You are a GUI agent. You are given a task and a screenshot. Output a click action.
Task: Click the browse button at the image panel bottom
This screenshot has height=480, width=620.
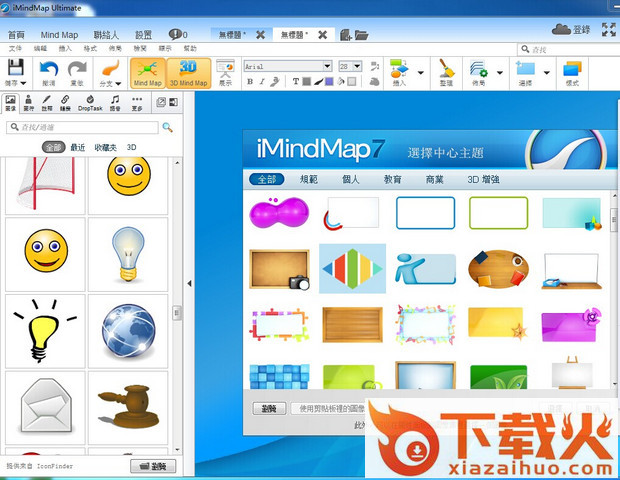tap(153, 466)
